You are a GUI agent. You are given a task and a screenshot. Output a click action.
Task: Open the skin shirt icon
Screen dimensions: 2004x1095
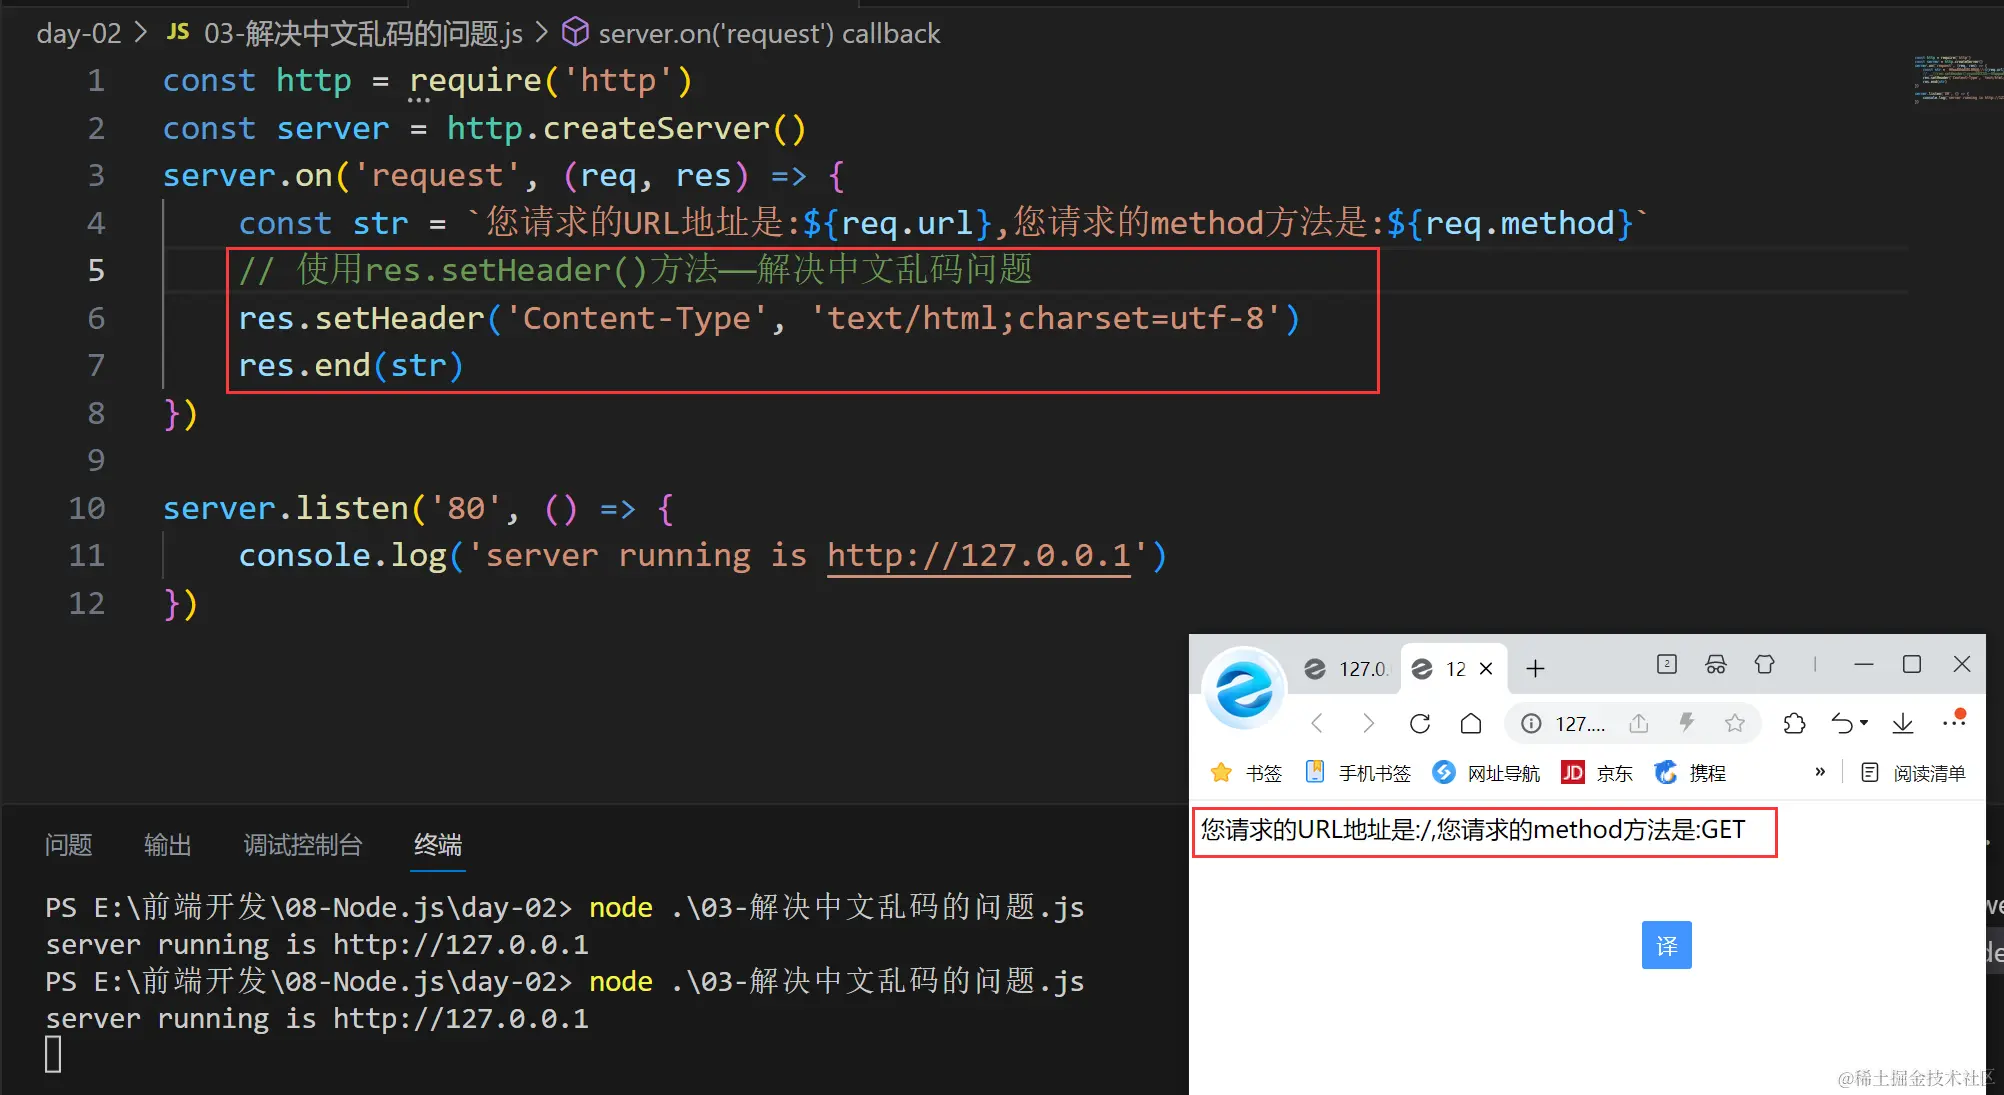1764,665
